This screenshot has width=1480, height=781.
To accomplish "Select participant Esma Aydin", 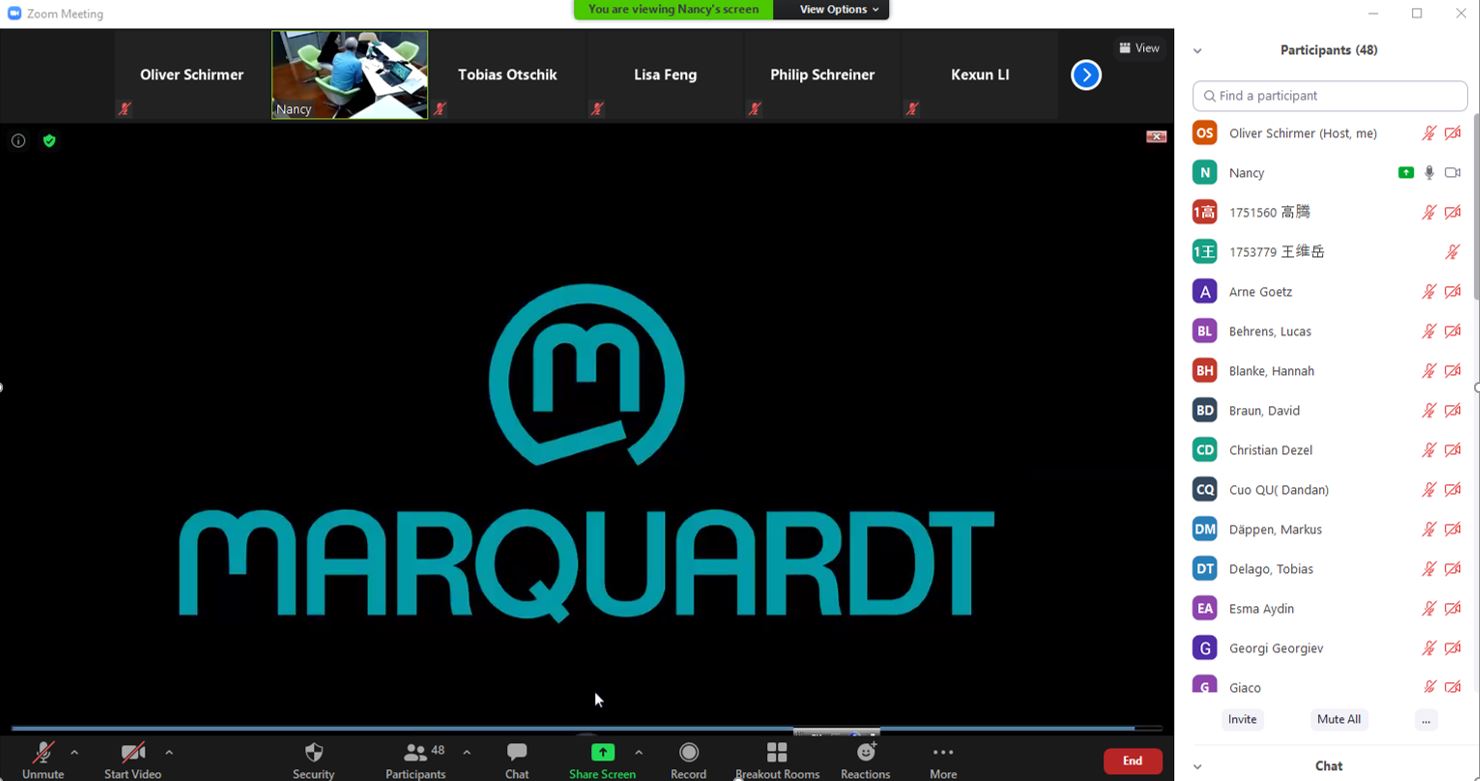I will tap(1329, 608).
